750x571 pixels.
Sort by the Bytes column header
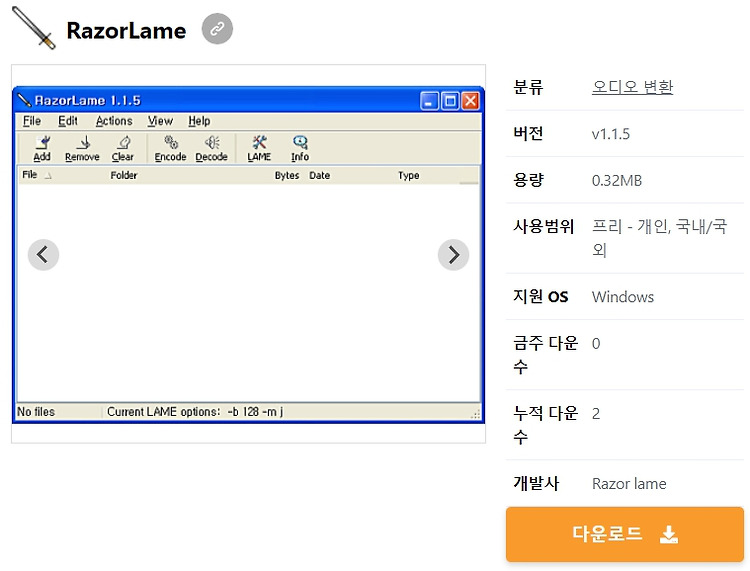(287, 176)
